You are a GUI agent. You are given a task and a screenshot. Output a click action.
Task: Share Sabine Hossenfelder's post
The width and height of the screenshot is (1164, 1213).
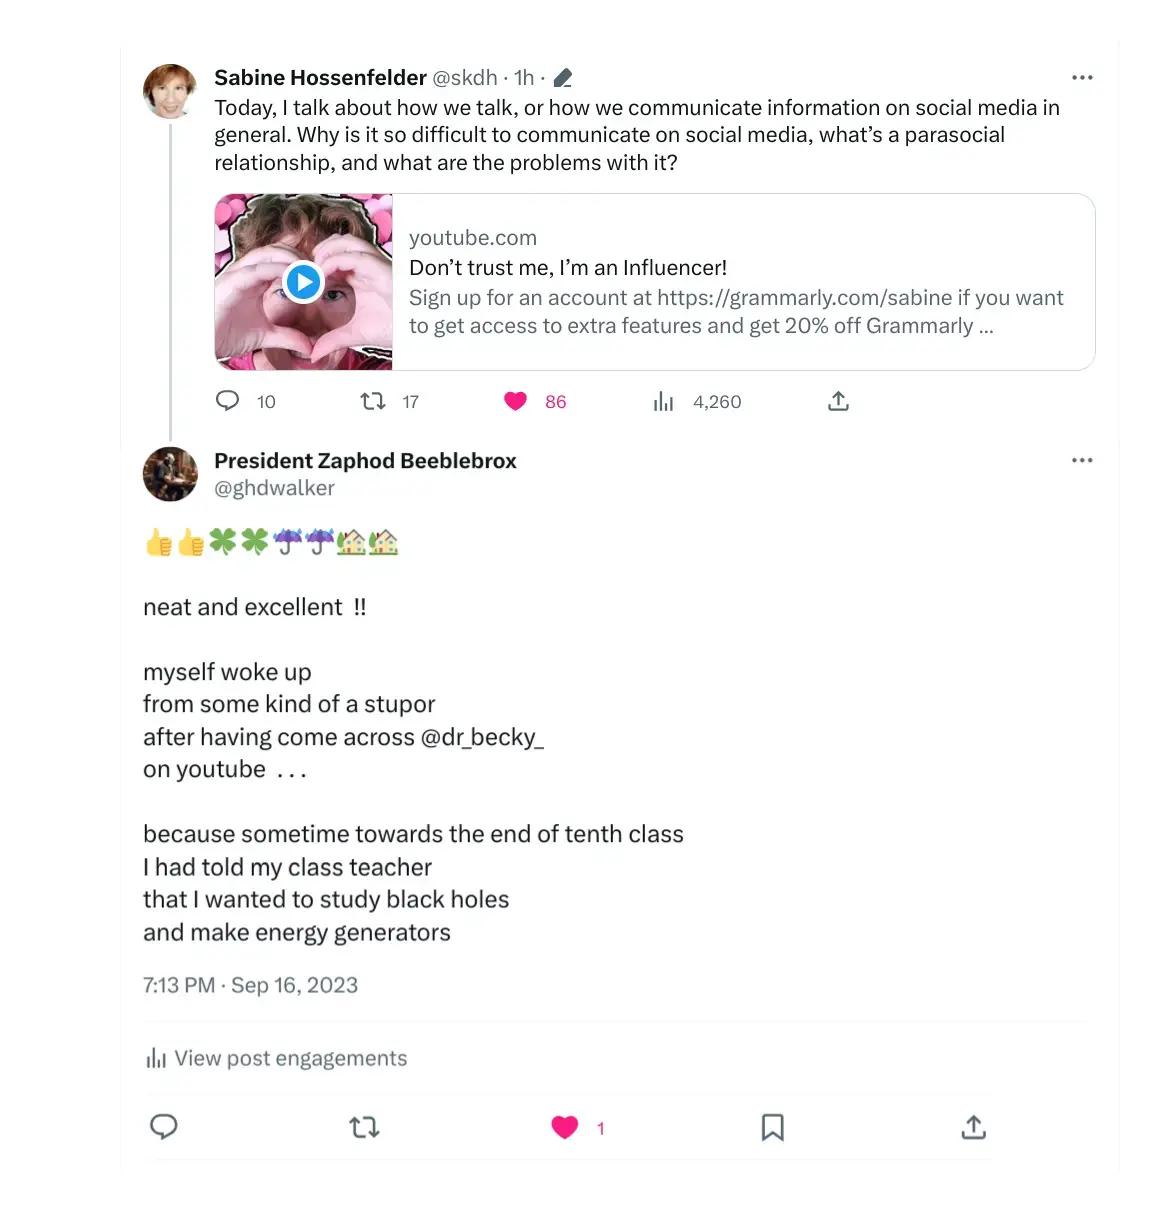pyautogui.click(x=839, y=401)
